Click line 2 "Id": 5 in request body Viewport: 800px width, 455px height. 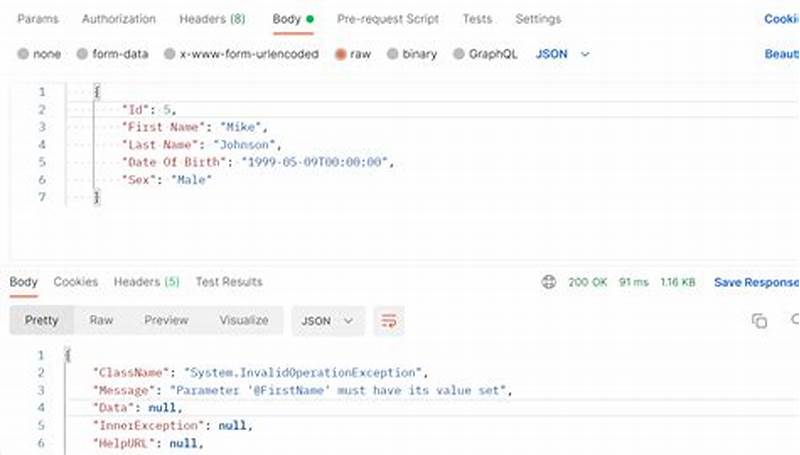[x=149, y=110]
